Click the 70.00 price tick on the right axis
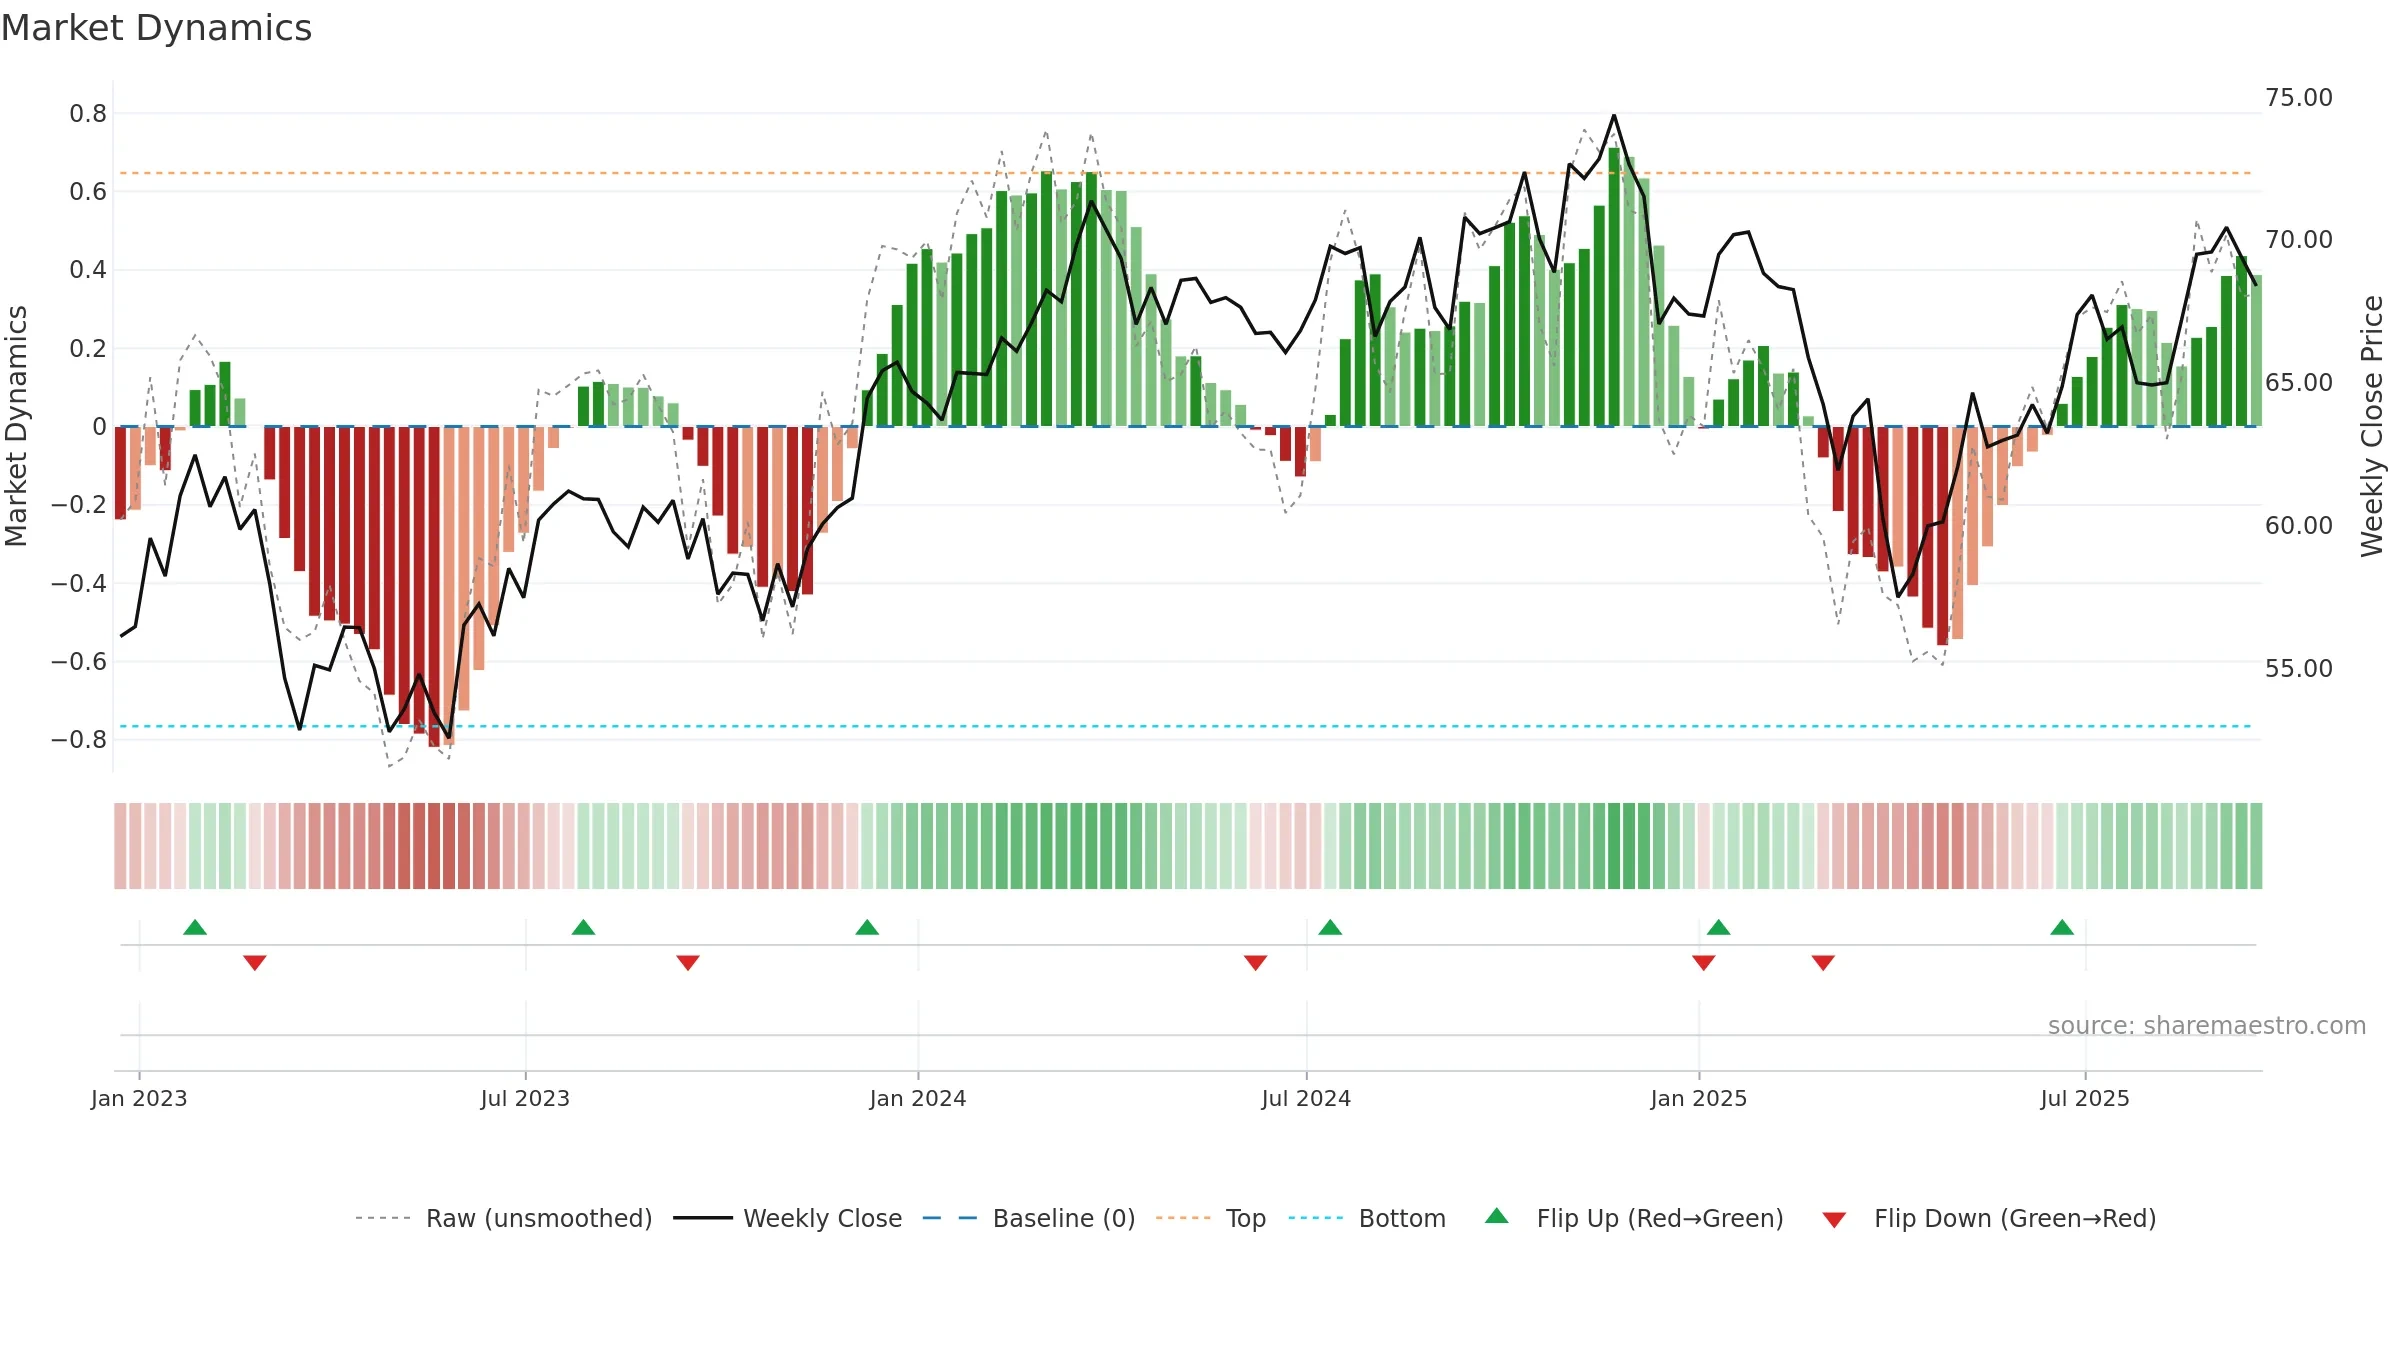 point(2299,240)
